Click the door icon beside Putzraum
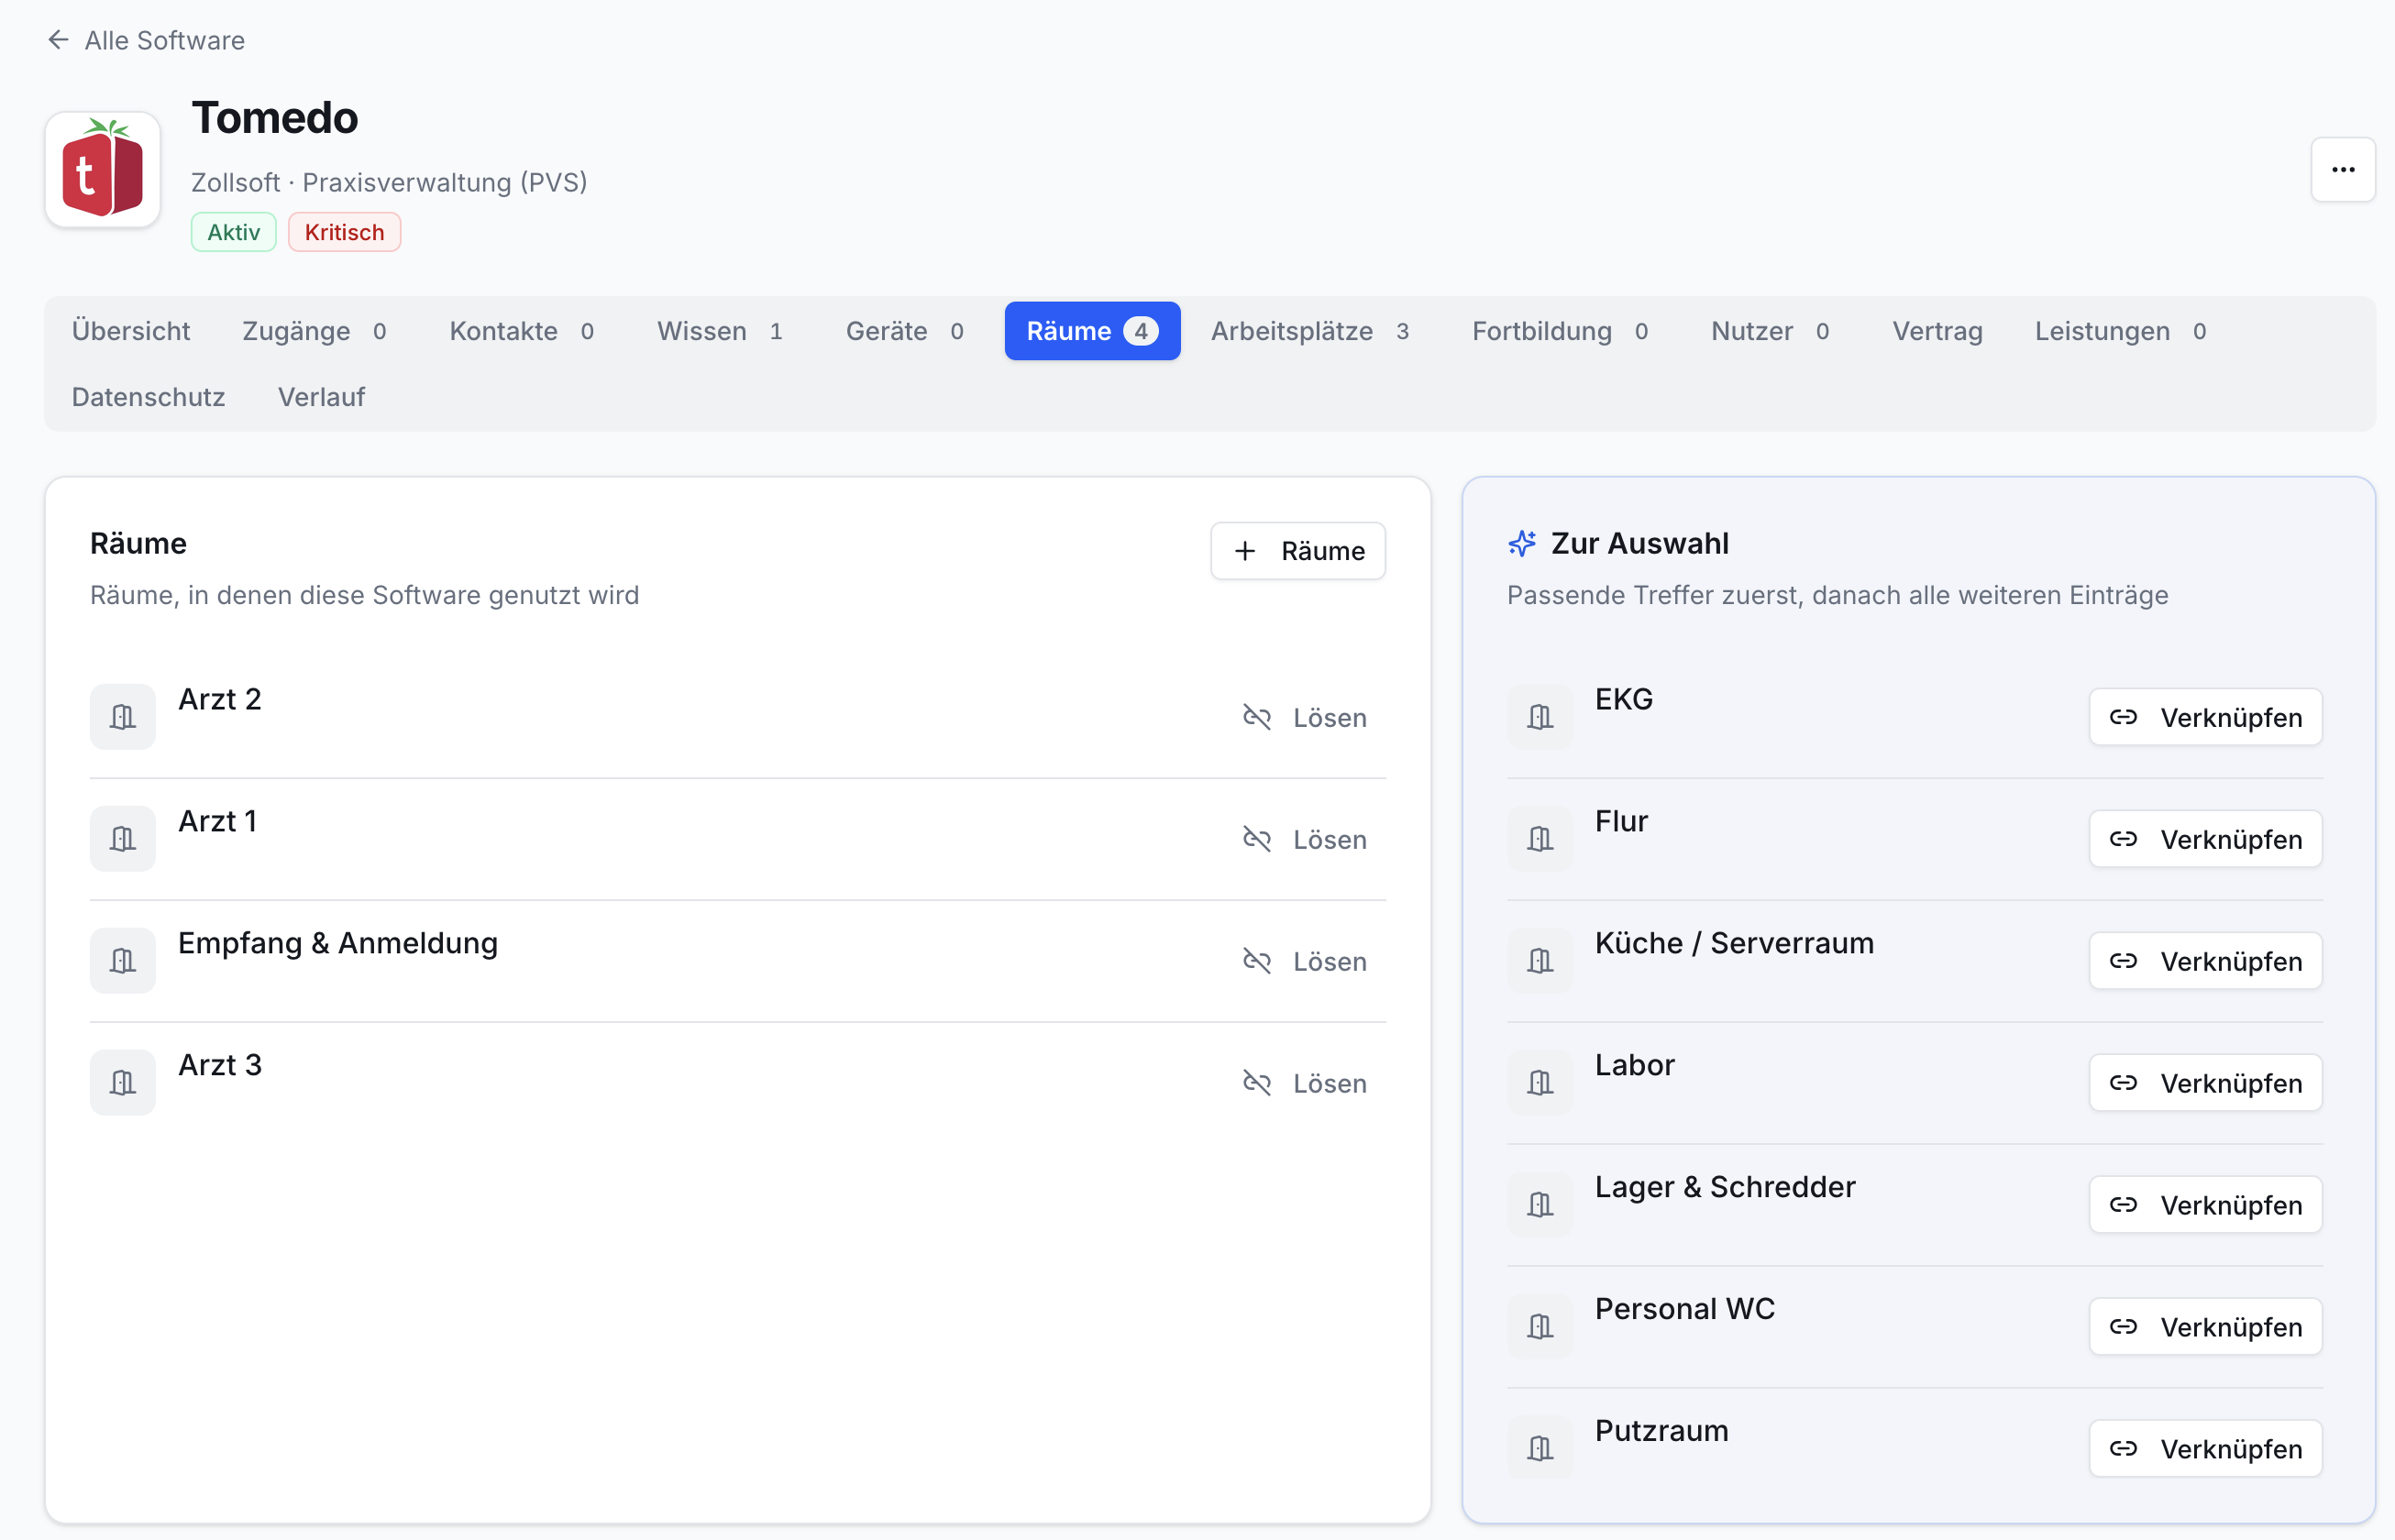The width and height of the screenshot is (2395, 1540). point(1540,1448)
